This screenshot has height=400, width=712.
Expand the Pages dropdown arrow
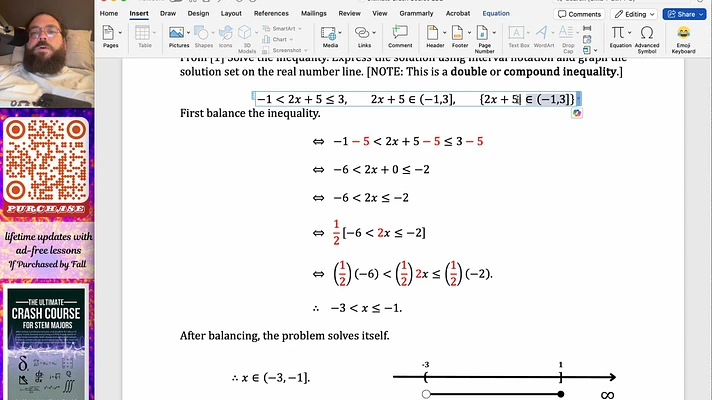tap(120, 33)
